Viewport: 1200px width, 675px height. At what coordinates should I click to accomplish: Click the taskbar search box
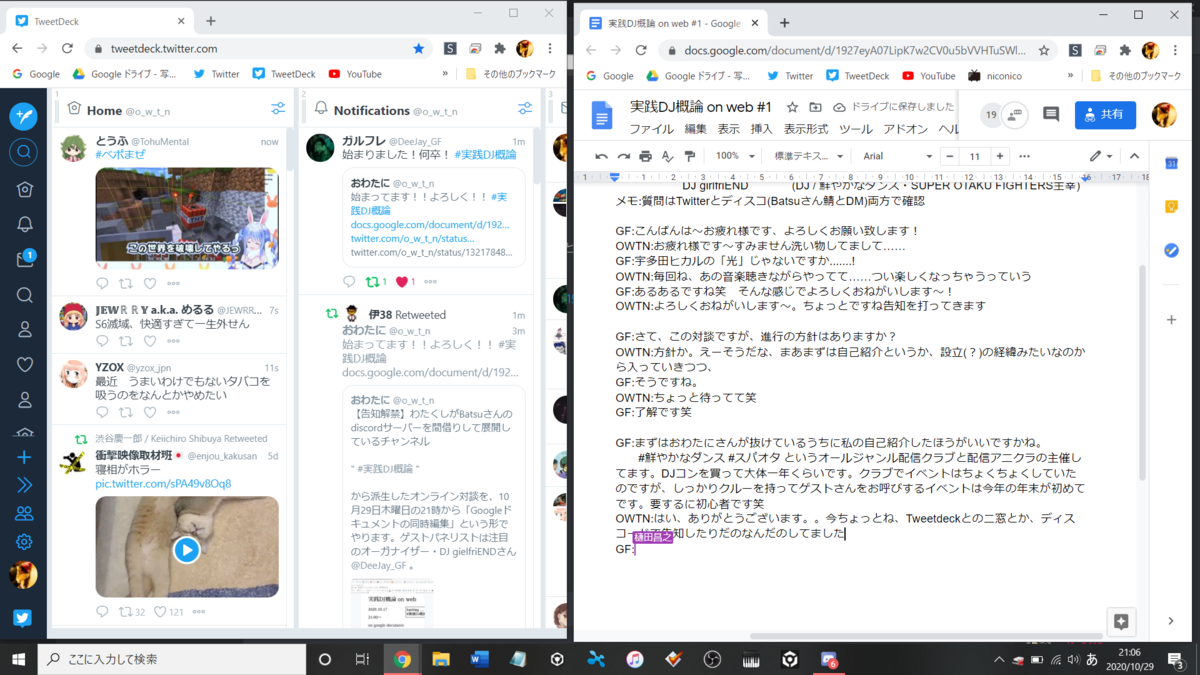172,659
